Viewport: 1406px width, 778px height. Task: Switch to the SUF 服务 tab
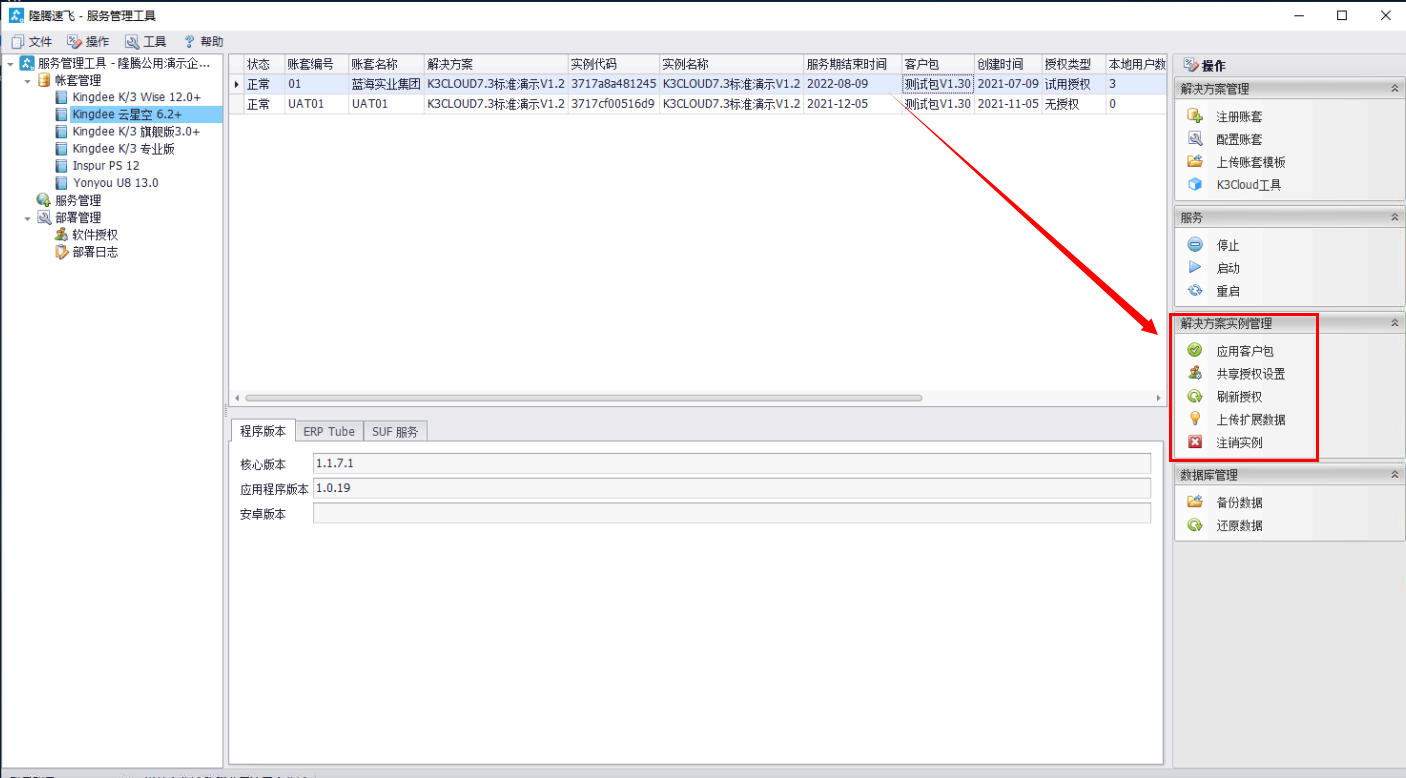395,431
